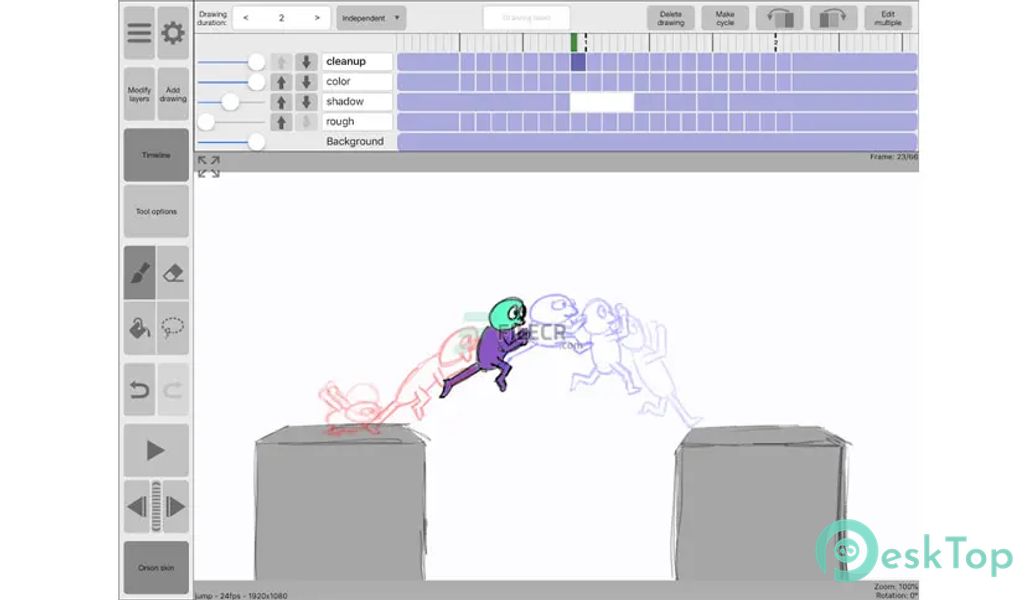Click the full-screen expand arrows icon

209,167
